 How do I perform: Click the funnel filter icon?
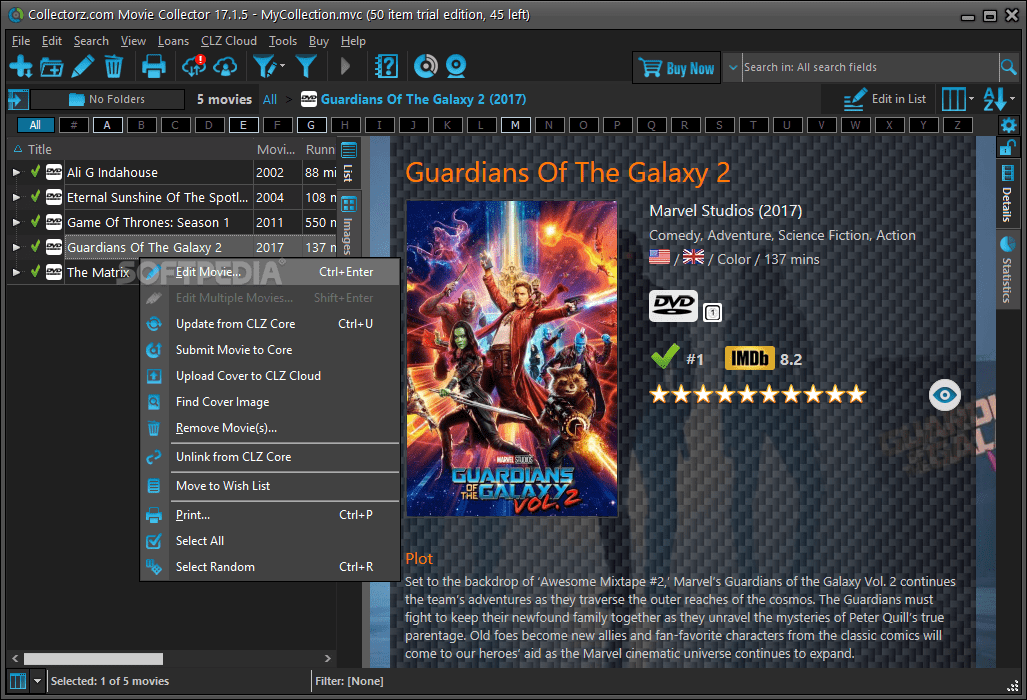tap(306, 67)
